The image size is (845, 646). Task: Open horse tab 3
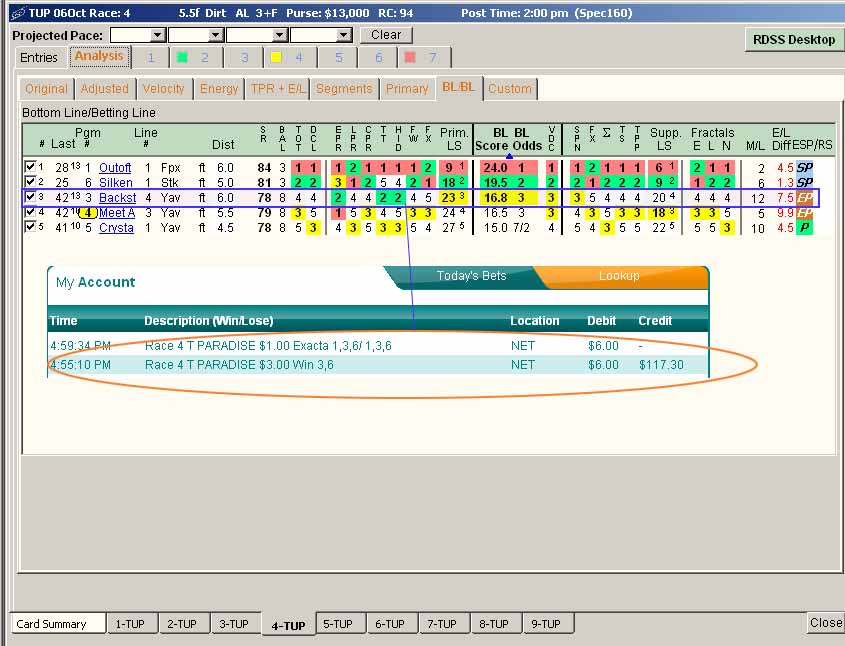tap(244, 58)
